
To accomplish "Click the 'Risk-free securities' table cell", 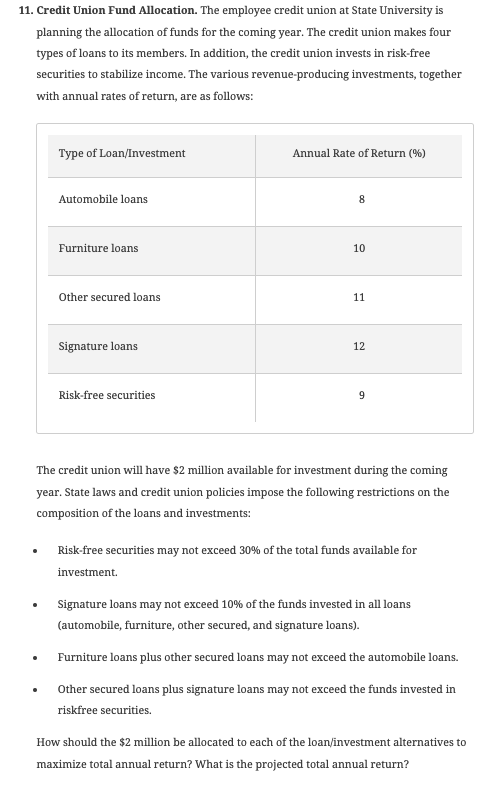I will [x=151, y=398].
